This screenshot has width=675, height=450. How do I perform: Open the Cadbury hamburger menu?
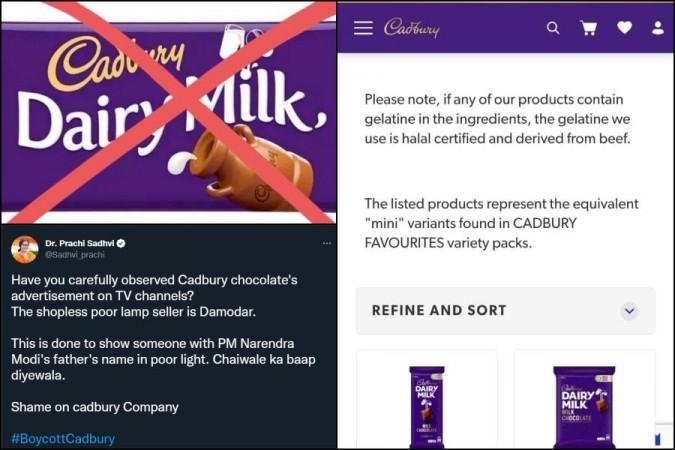[x=363, y=28]
